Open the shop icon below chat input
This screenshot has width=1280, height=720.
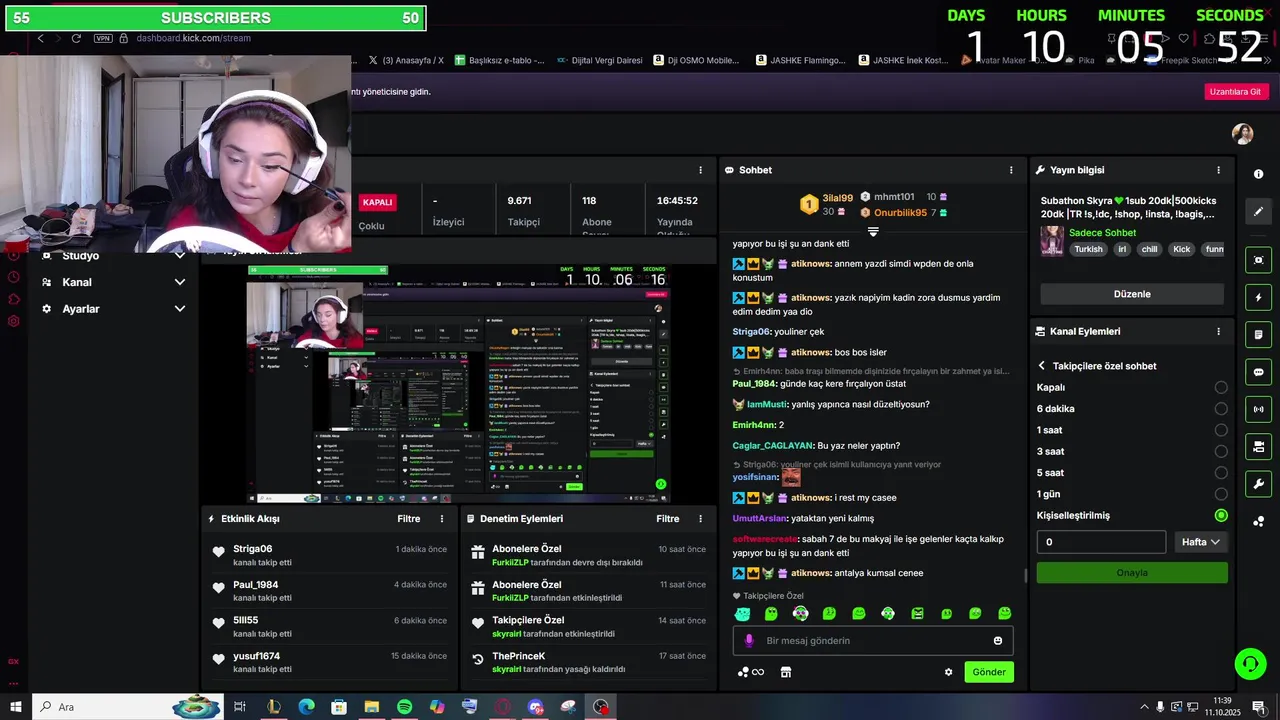[x=786, y=672]
